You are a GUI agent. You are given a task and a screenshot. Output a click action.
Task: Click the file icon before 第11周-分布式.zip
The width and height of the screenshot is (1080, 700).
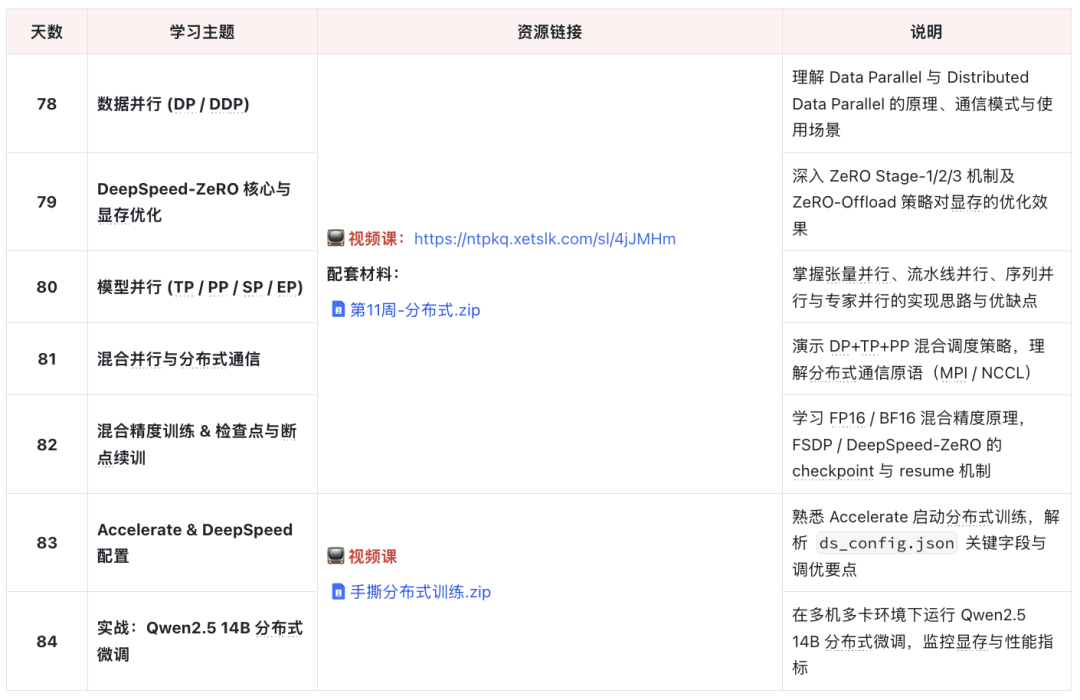click(338, 310)
